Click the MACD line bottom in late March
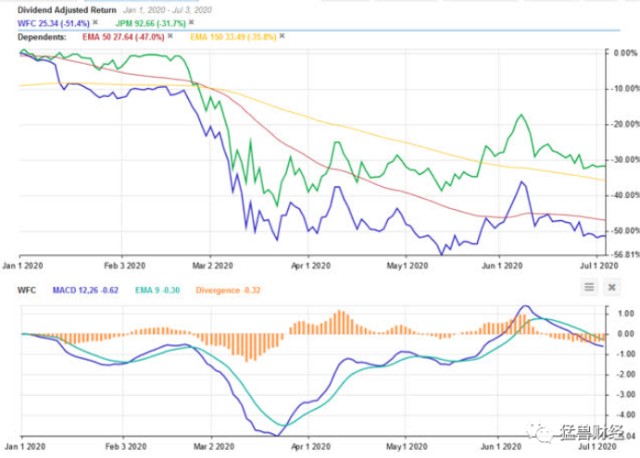640x458 pixels. (277, 436)
